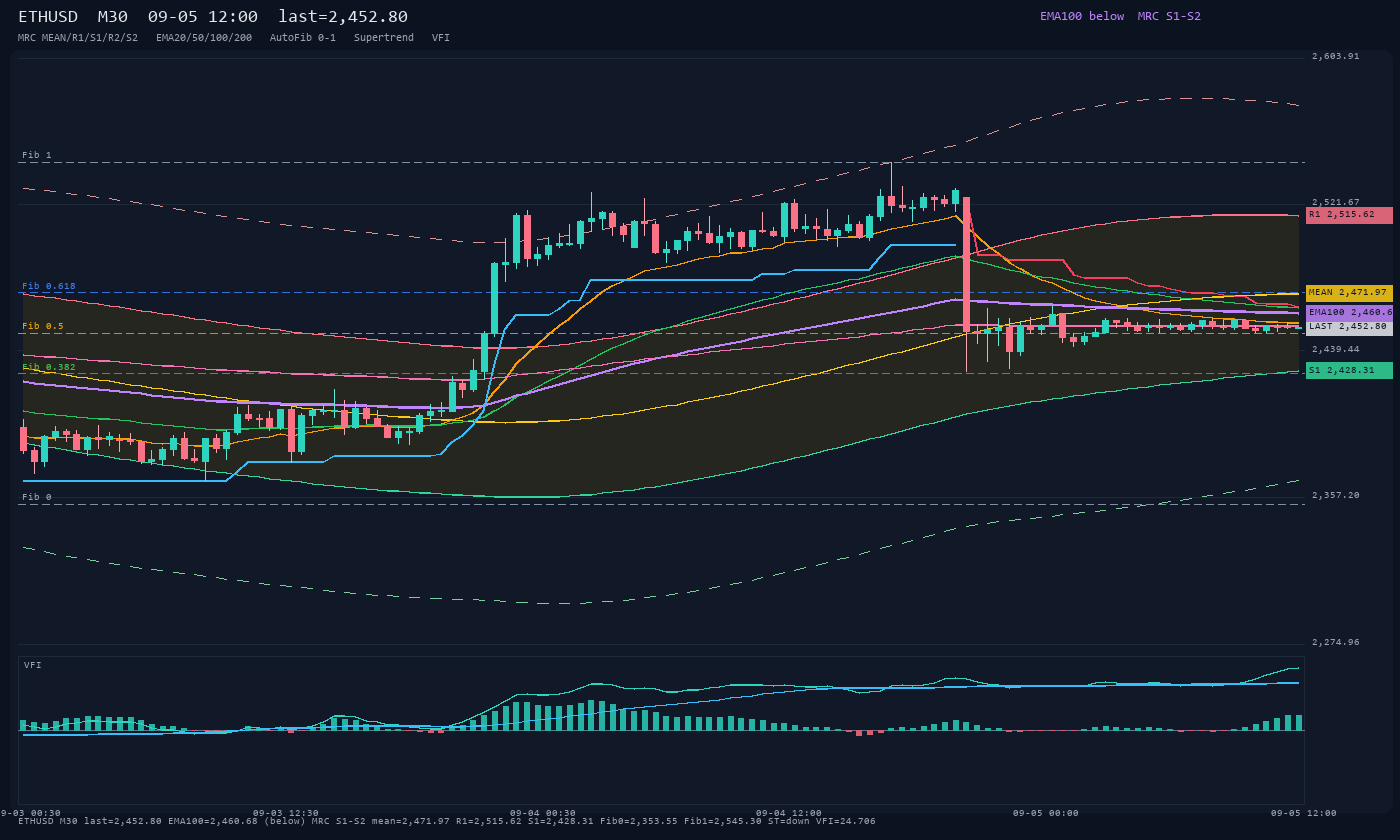
Task: Click the 09-03 12:30 time axis label
Action: click(286, 813)
